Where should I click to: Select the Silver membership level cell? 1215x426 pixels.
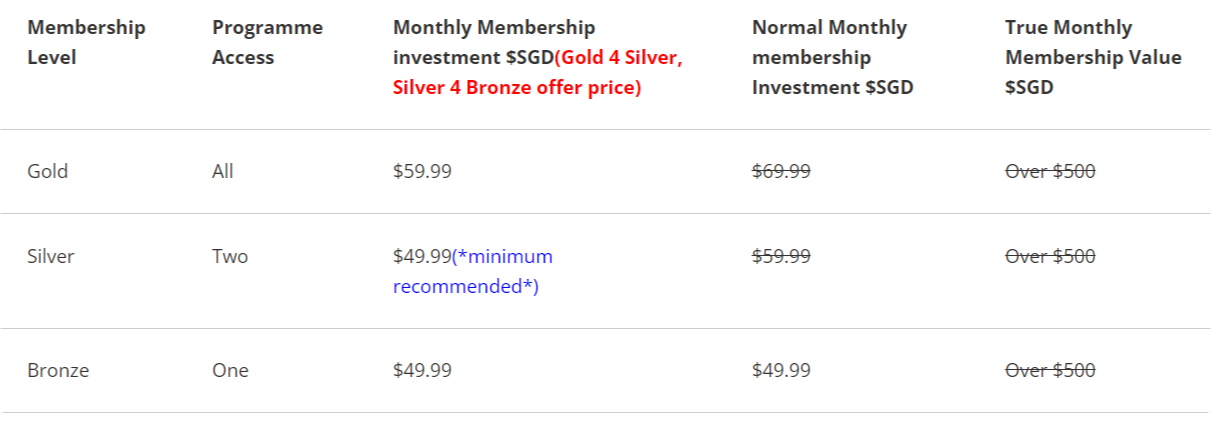pos(51,256)
